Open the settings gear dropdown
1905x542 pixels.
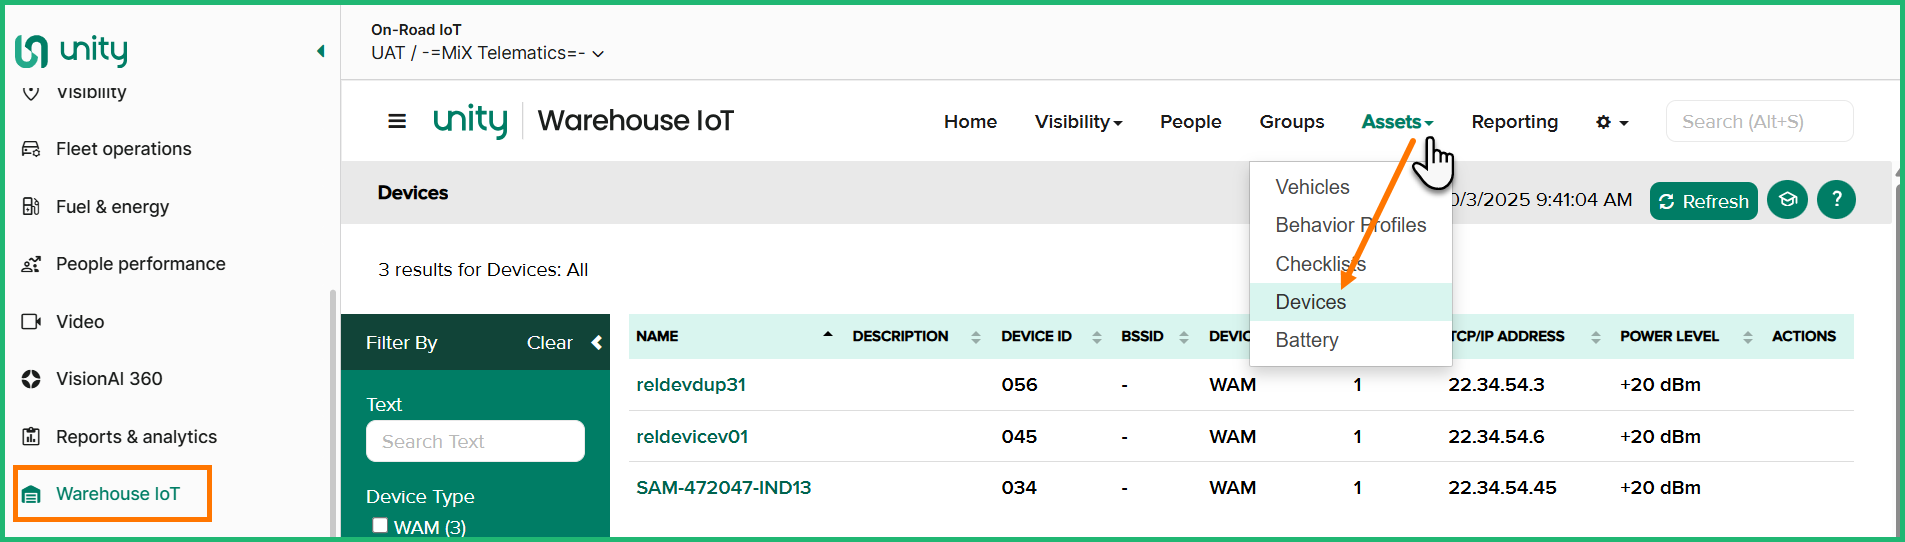click(1612, 122)
